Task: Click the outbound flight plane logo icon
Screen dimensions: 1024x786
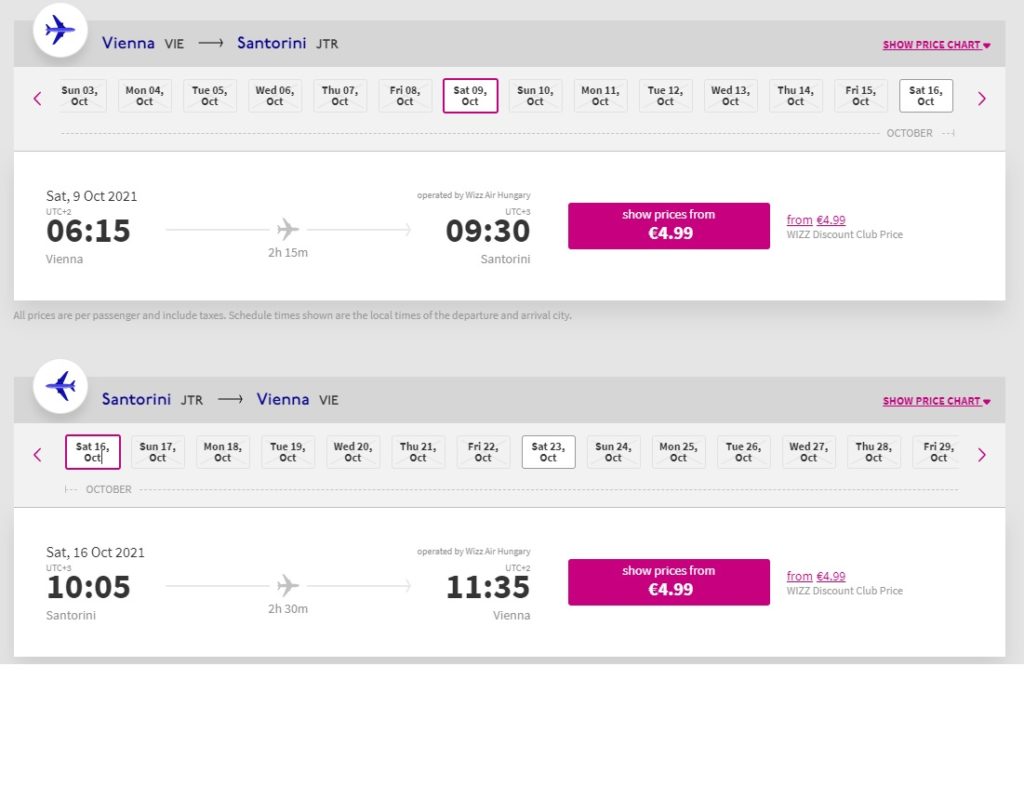Action: coord(60,30)
